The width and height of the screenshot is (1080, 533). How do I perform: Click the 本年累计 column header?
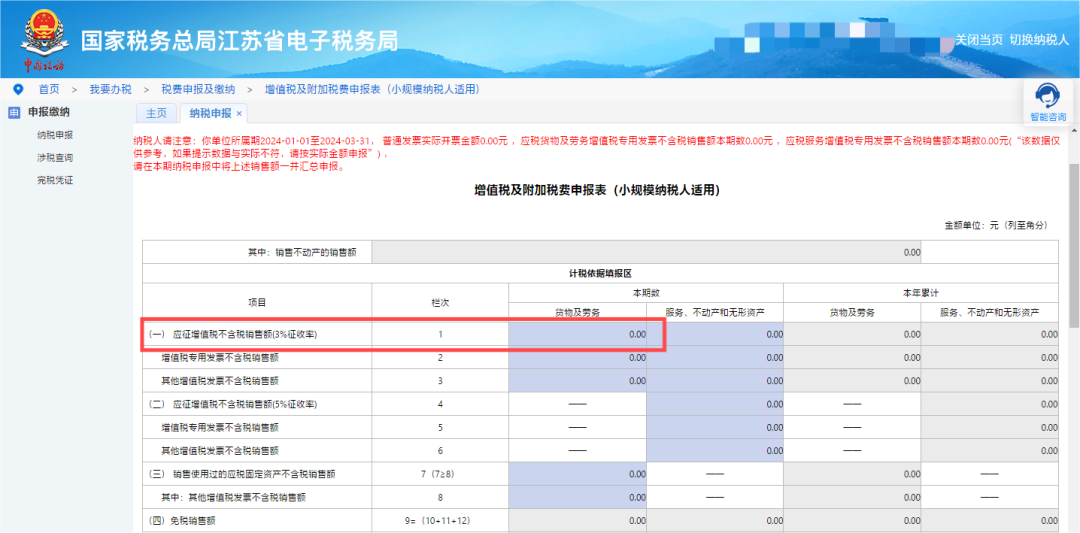pos(921,292)
